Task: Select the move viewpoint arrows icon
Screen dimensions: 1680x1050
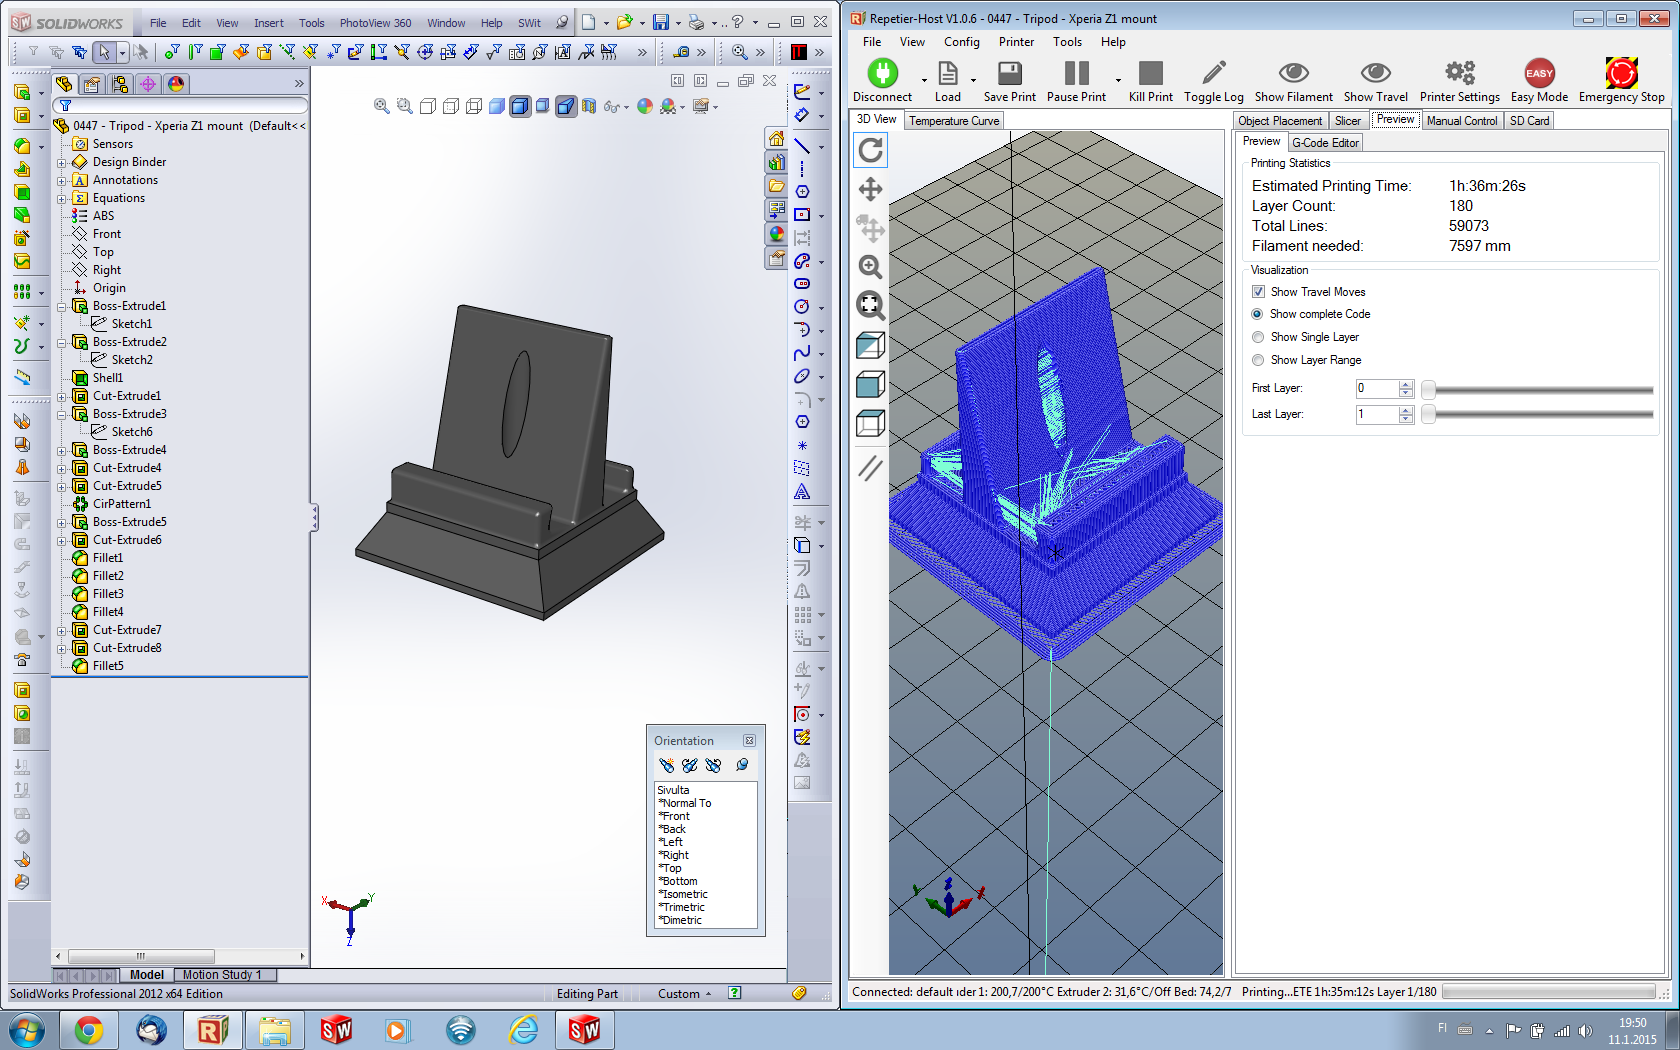Action: pos(871,189)
